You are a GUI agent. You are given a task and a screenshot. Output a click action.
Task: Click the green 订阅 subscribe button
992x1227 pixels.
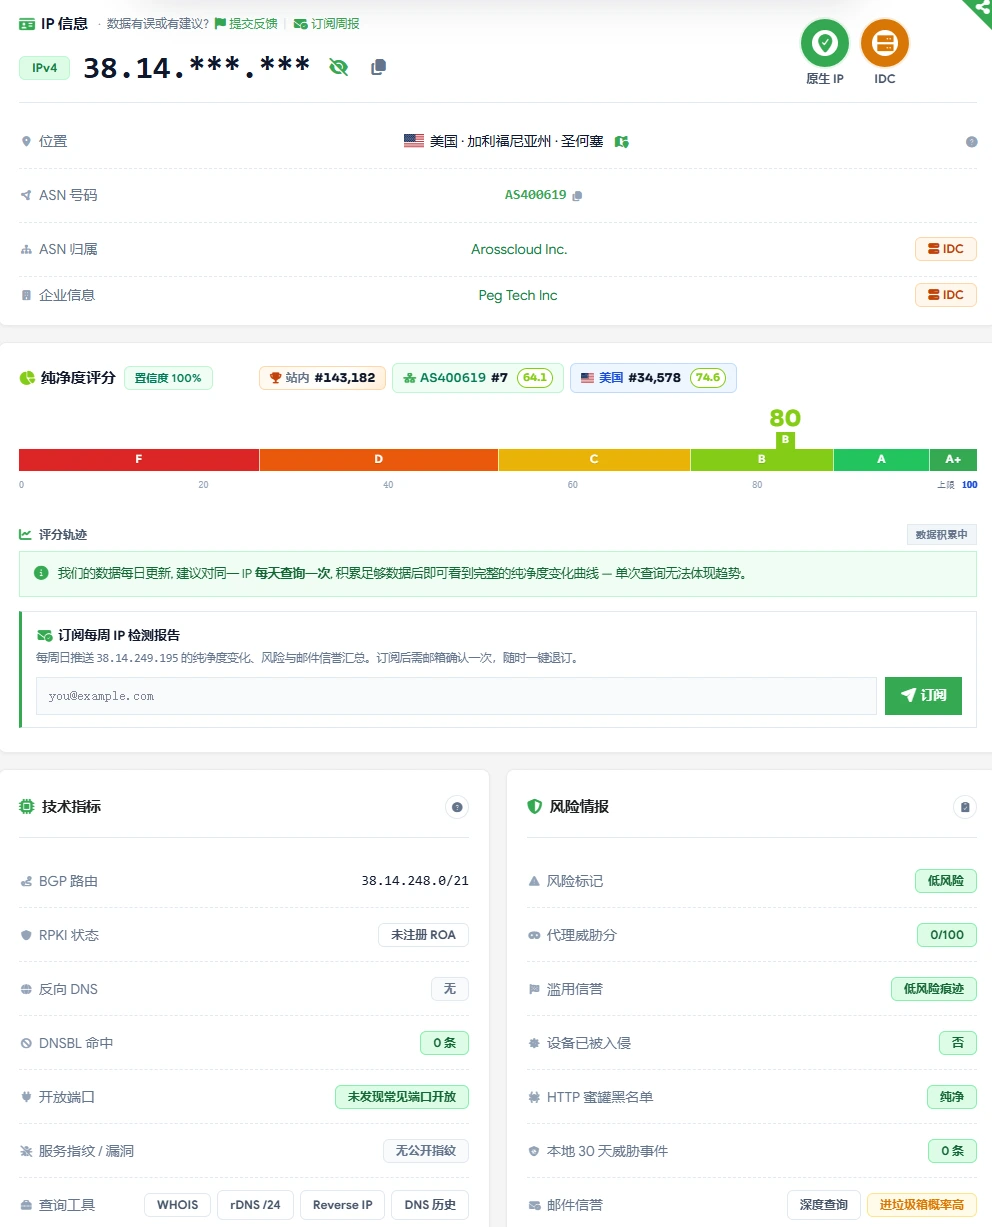pyautogui.click(x=923, y=696)
